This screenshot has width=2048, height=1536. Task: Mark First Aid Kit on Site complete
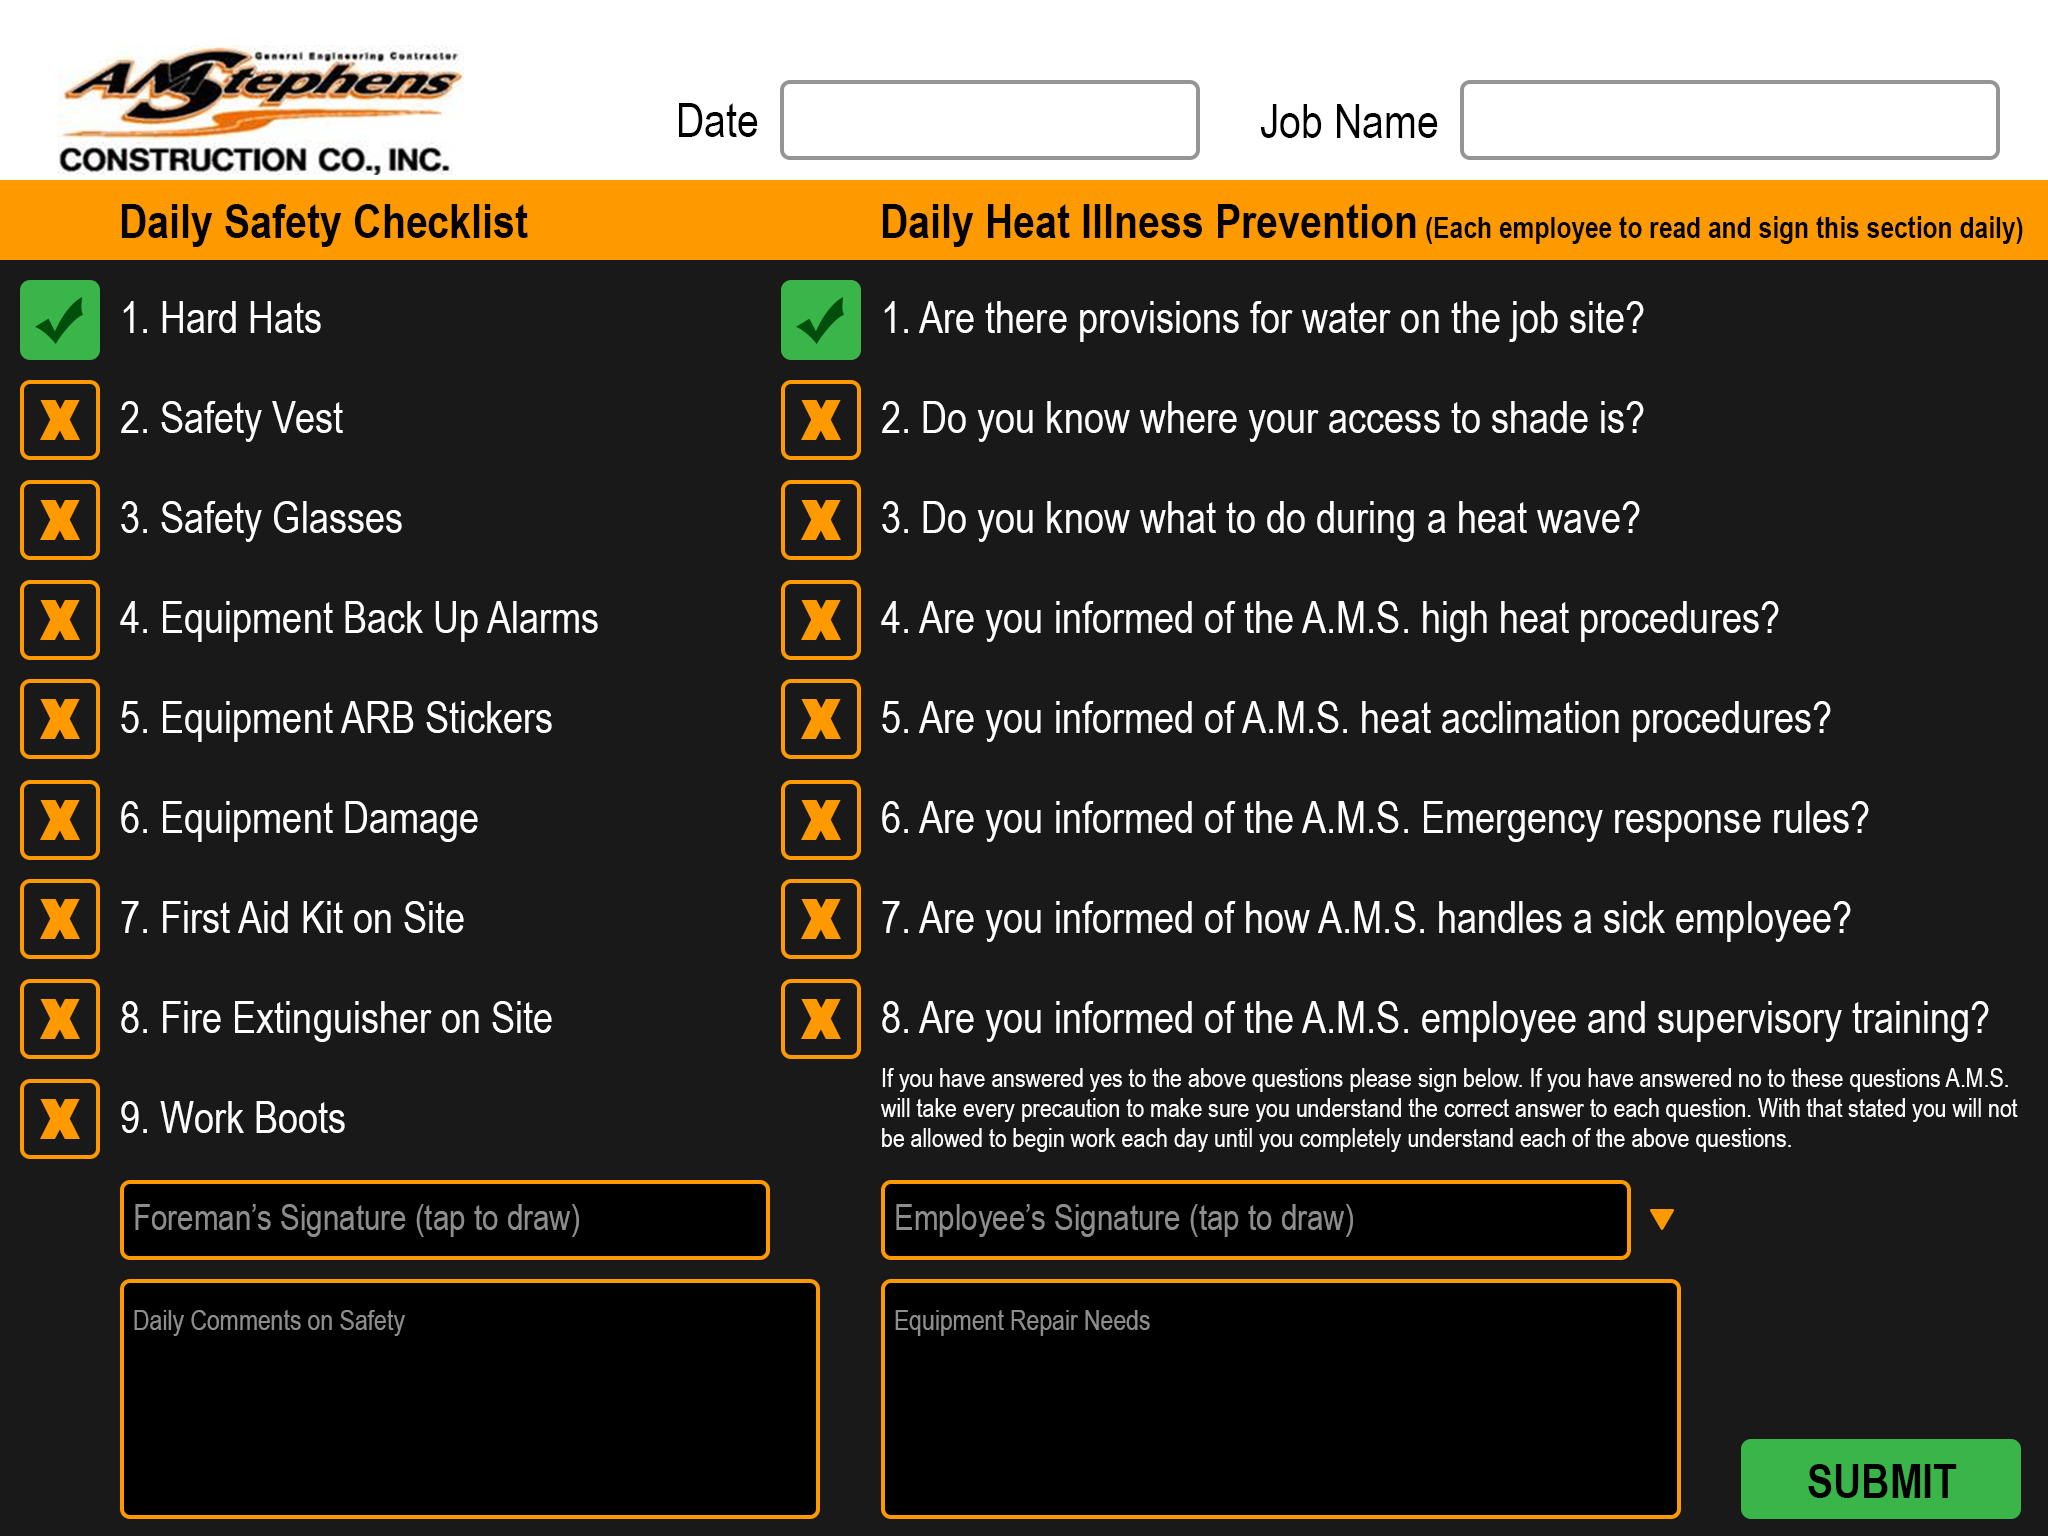click(59, 920)
